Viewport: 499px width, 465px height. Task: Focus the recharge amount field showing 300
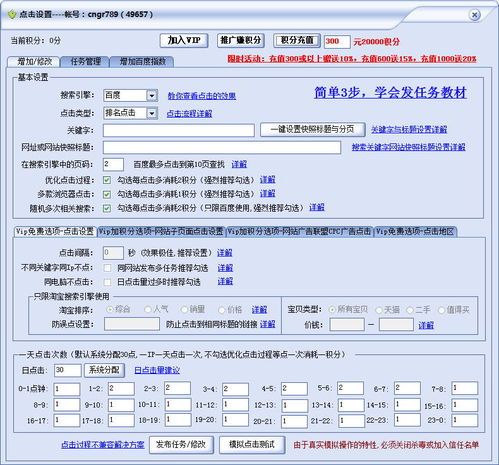(337, 42)
